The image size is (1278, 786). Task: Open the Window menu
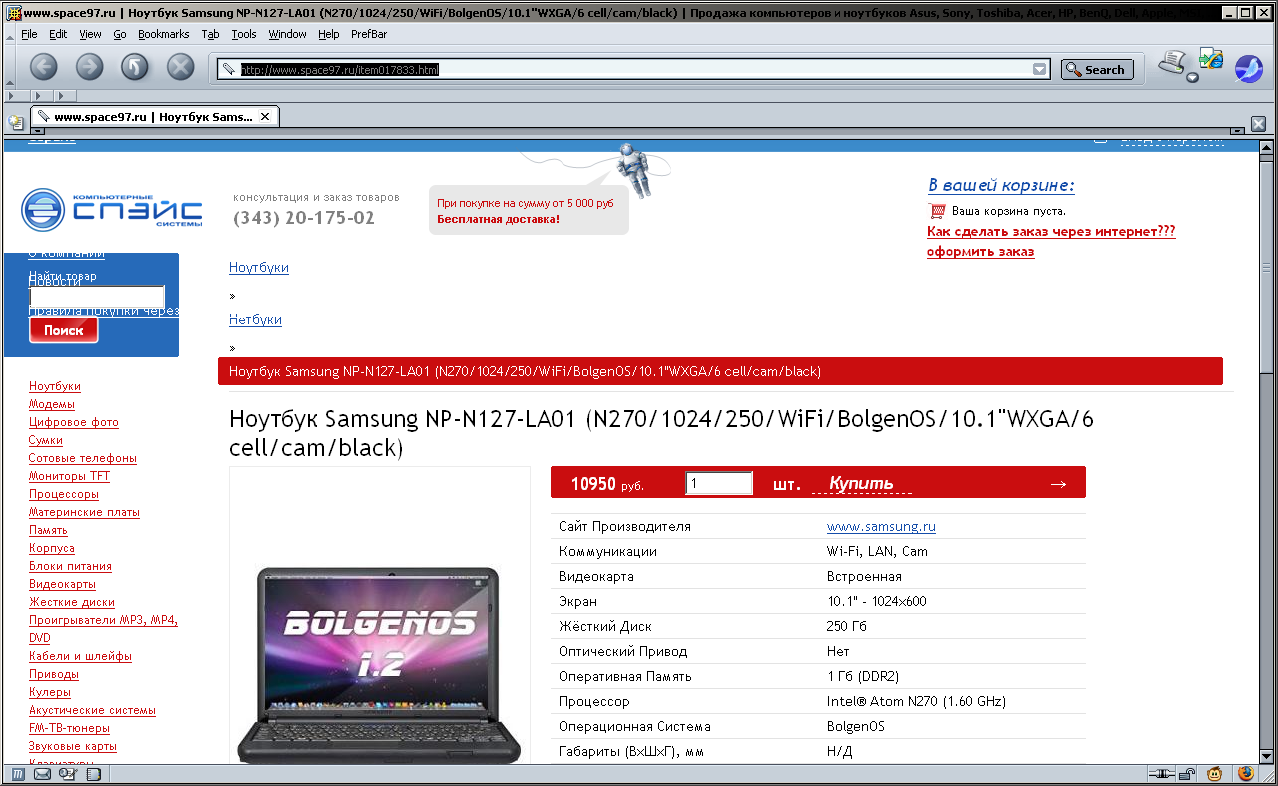[x=287, y=34]
